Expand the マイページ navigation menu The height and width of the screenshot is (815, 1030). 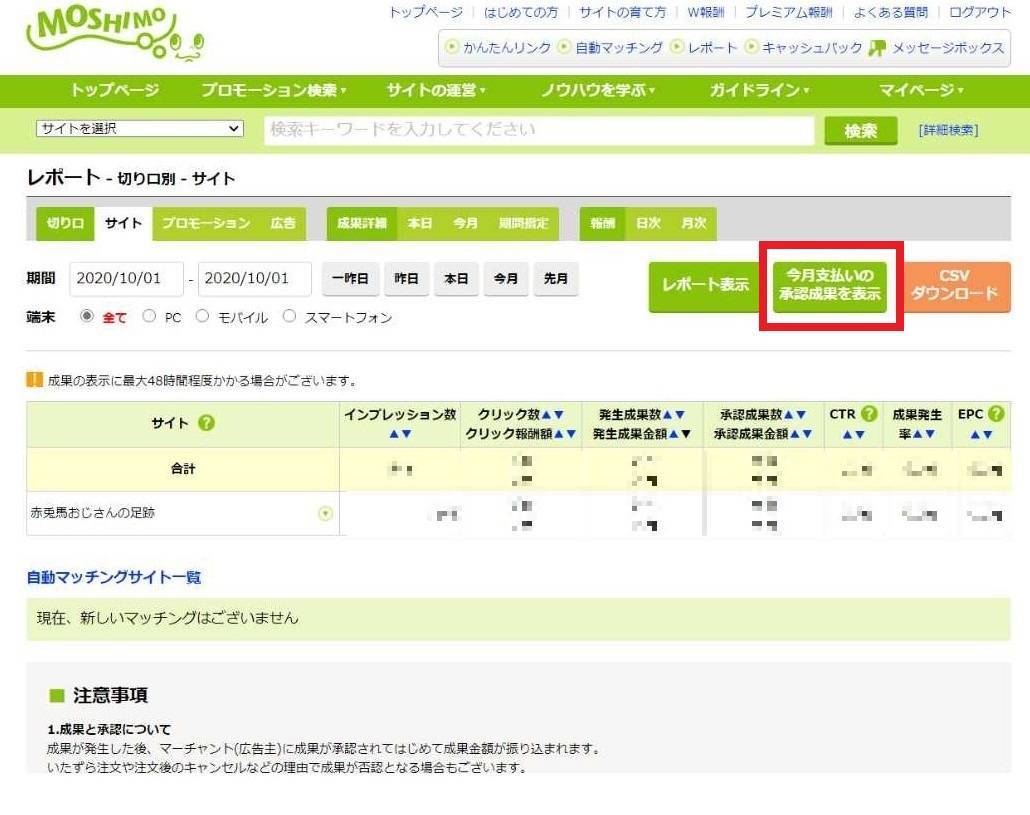point(921,90)
